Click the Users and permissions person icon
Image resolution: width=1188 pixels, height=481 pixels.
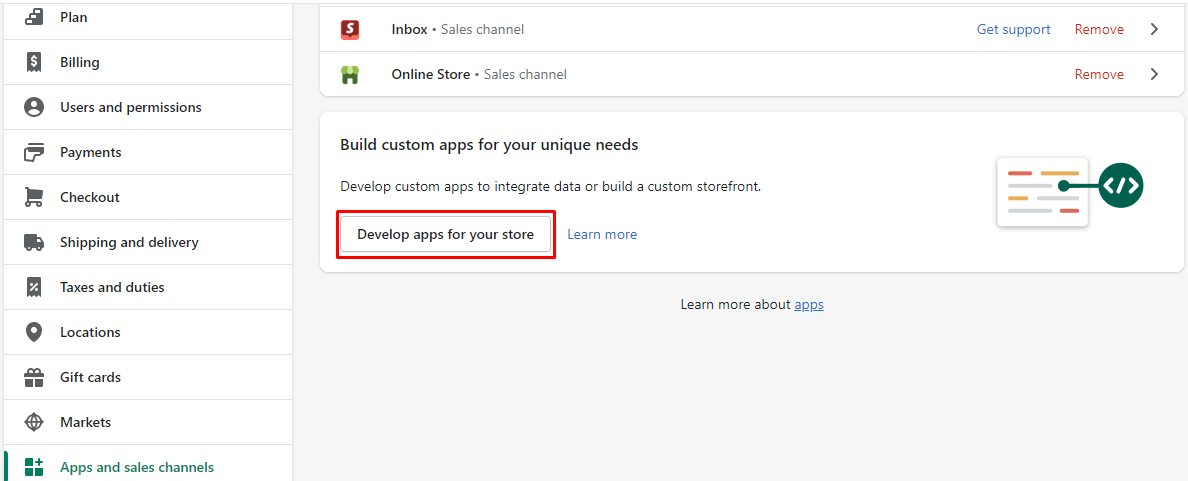[34, 107]
